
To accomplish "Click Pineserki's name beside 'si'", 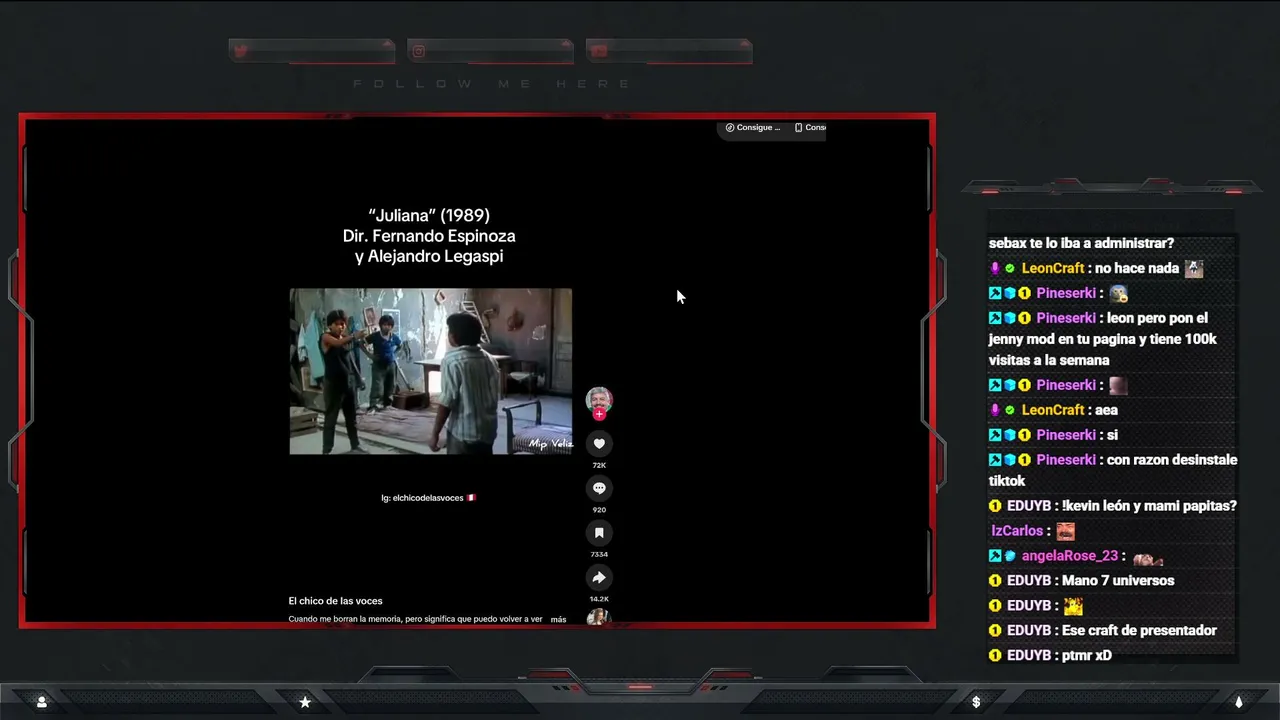I will pyautogui.click(x=1066, y=435).
